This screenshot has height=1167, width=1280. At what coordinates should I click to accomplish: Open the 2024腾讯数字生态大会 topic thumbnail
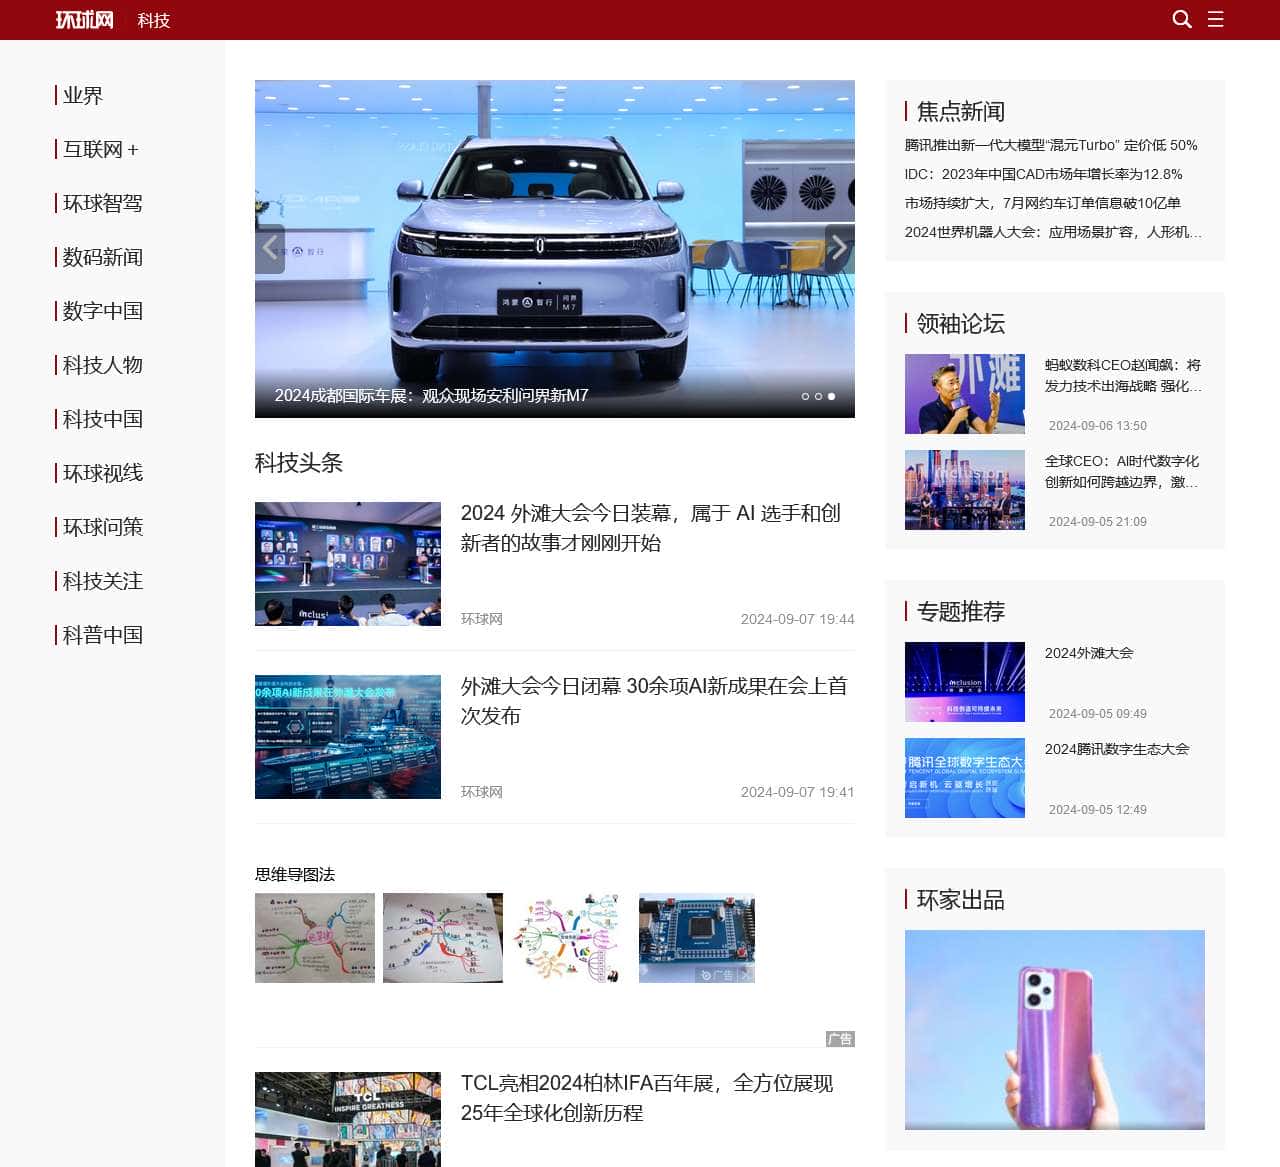[964, 778]
